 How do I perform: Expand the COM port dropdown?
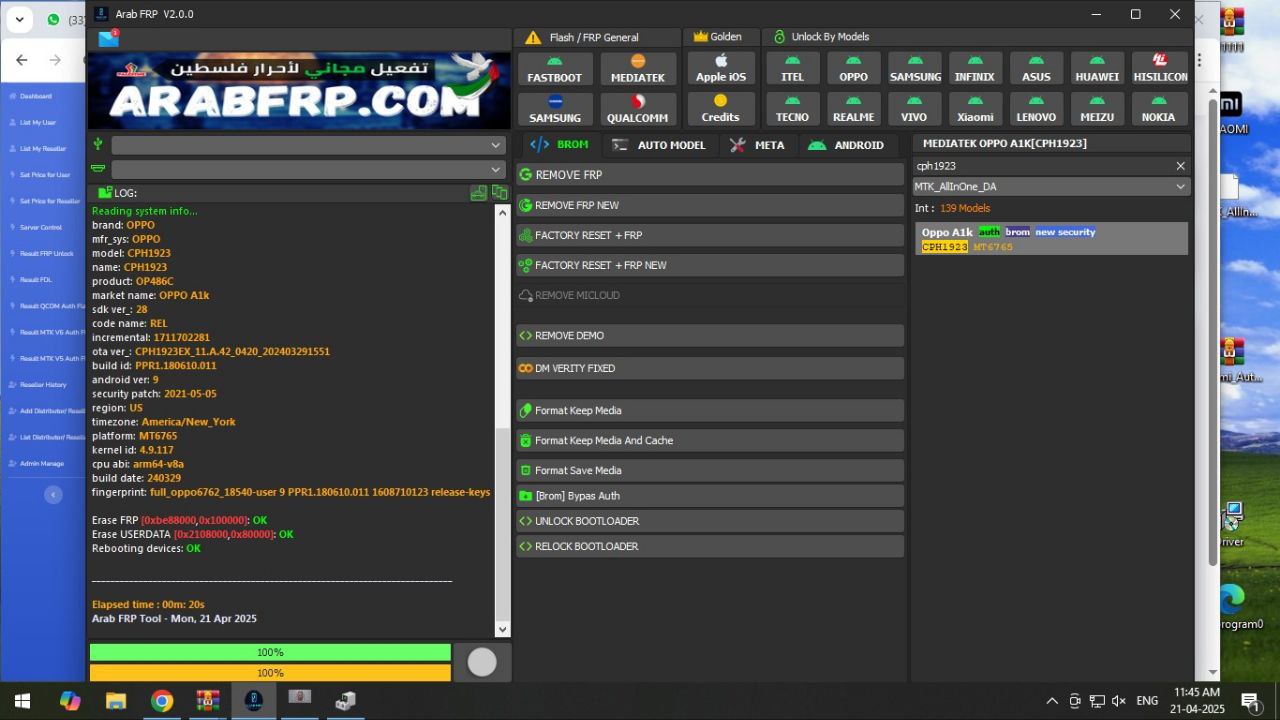tap(308, 169)
